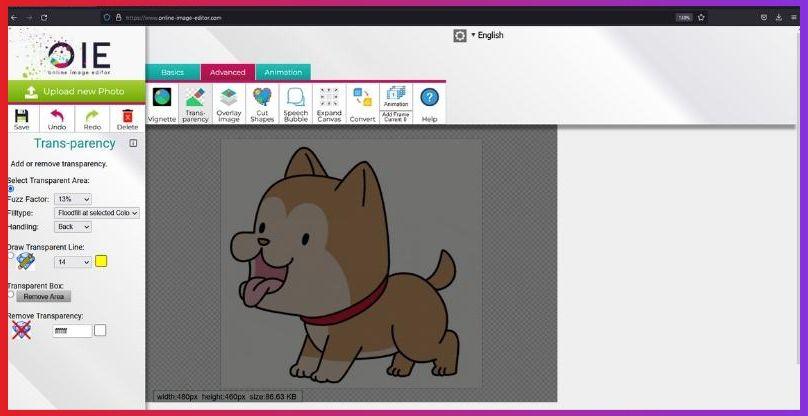Select the Vignette tool
Viewport: 808px width, 416px height.
click(162, 102)
